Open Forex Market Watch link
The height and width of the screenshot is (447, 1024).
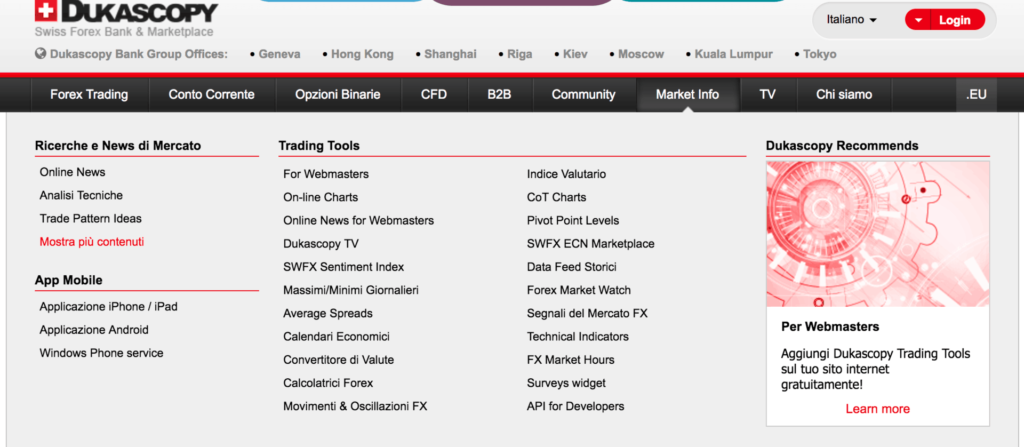579,290
